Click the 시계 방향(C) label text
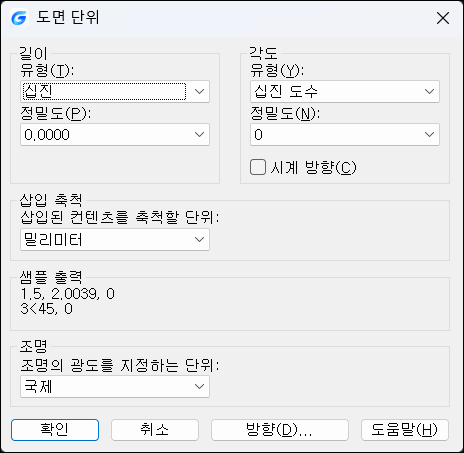Image resolution: width=464 pixels, height=453 pixels. tap(313, 167)
